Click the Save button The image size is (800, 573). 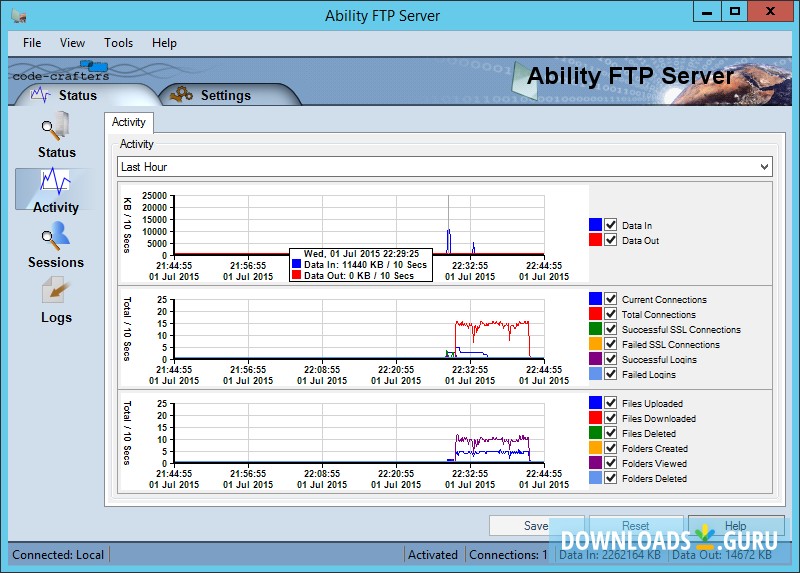[x=536, y=526]
